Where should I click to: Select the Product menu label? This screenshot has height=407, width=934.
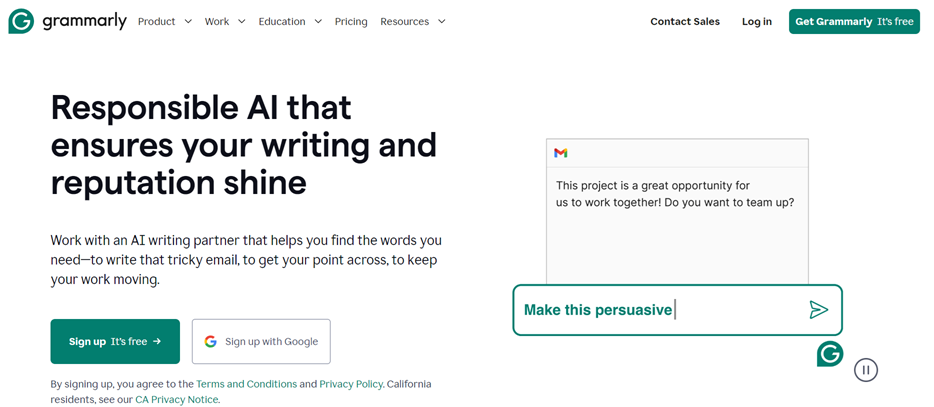point(157,21)
